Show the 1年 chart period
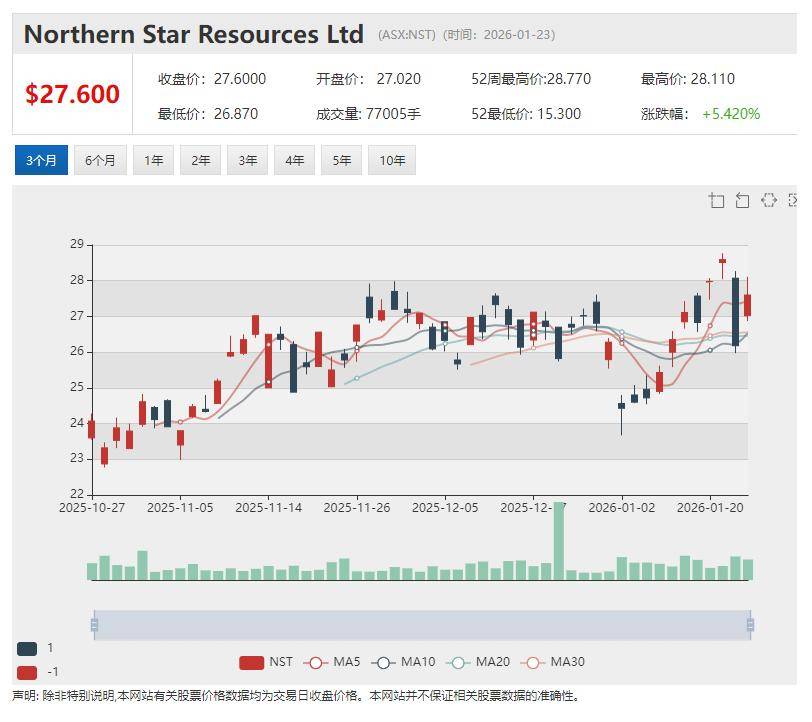The height and width of the screenshot is (722, 812). pos(153,160)
